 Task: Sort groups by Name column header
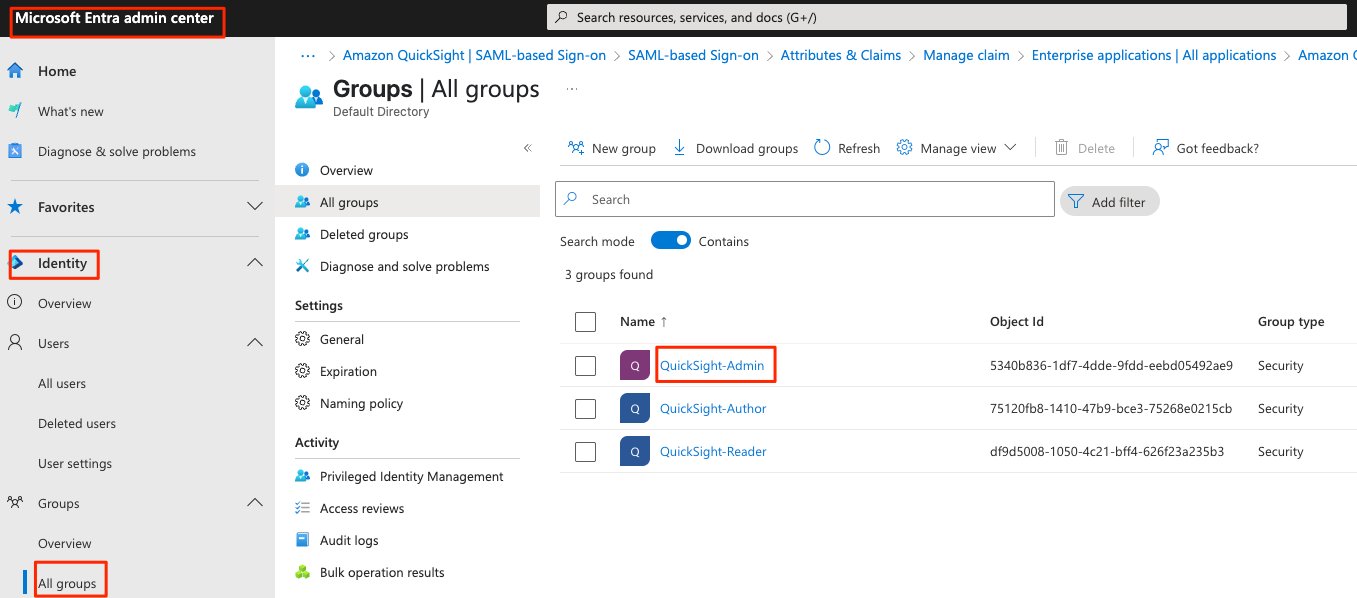click(644, 322)
